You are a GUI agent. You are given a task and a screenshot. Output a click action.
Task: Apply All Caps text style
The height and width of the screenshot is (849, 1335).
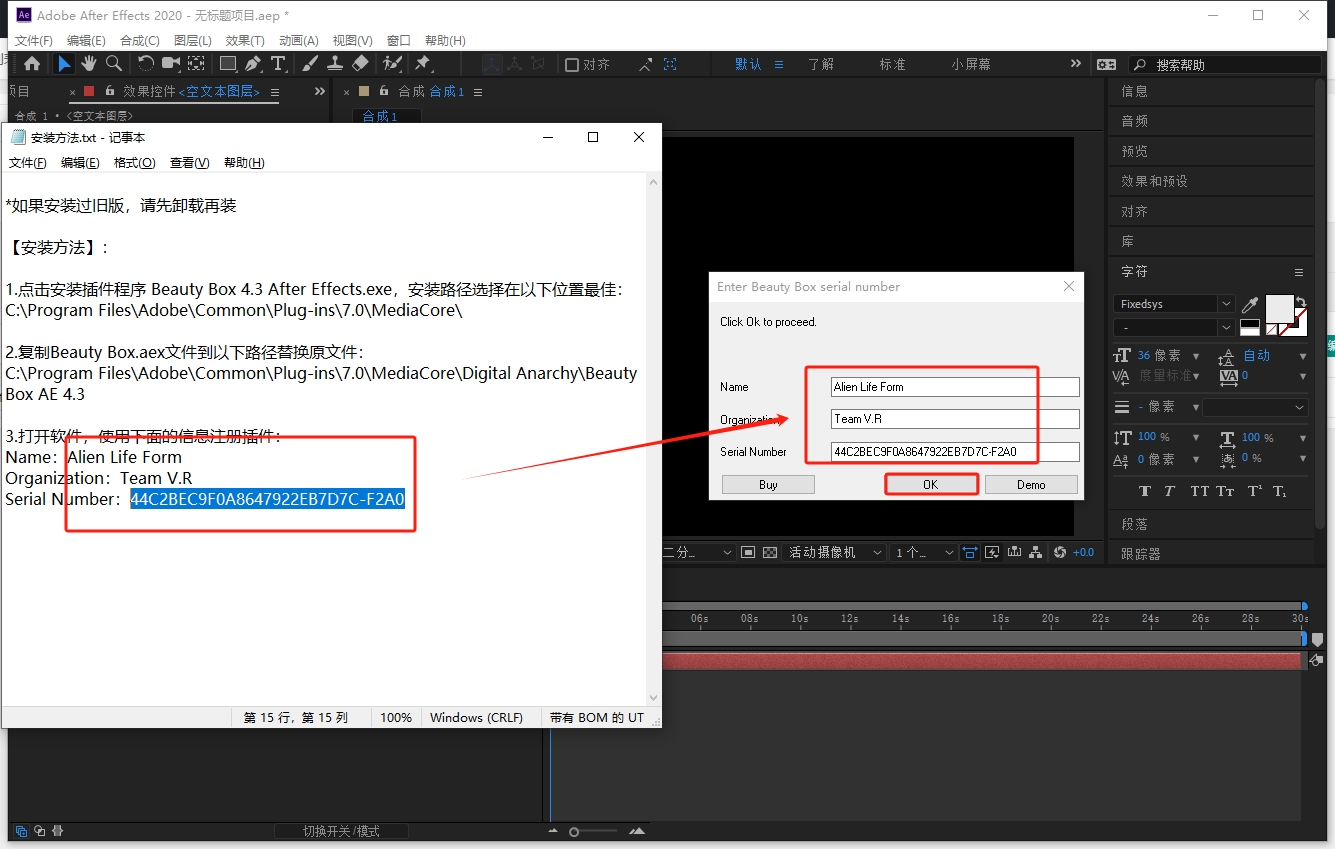[x=1199, y=491]
